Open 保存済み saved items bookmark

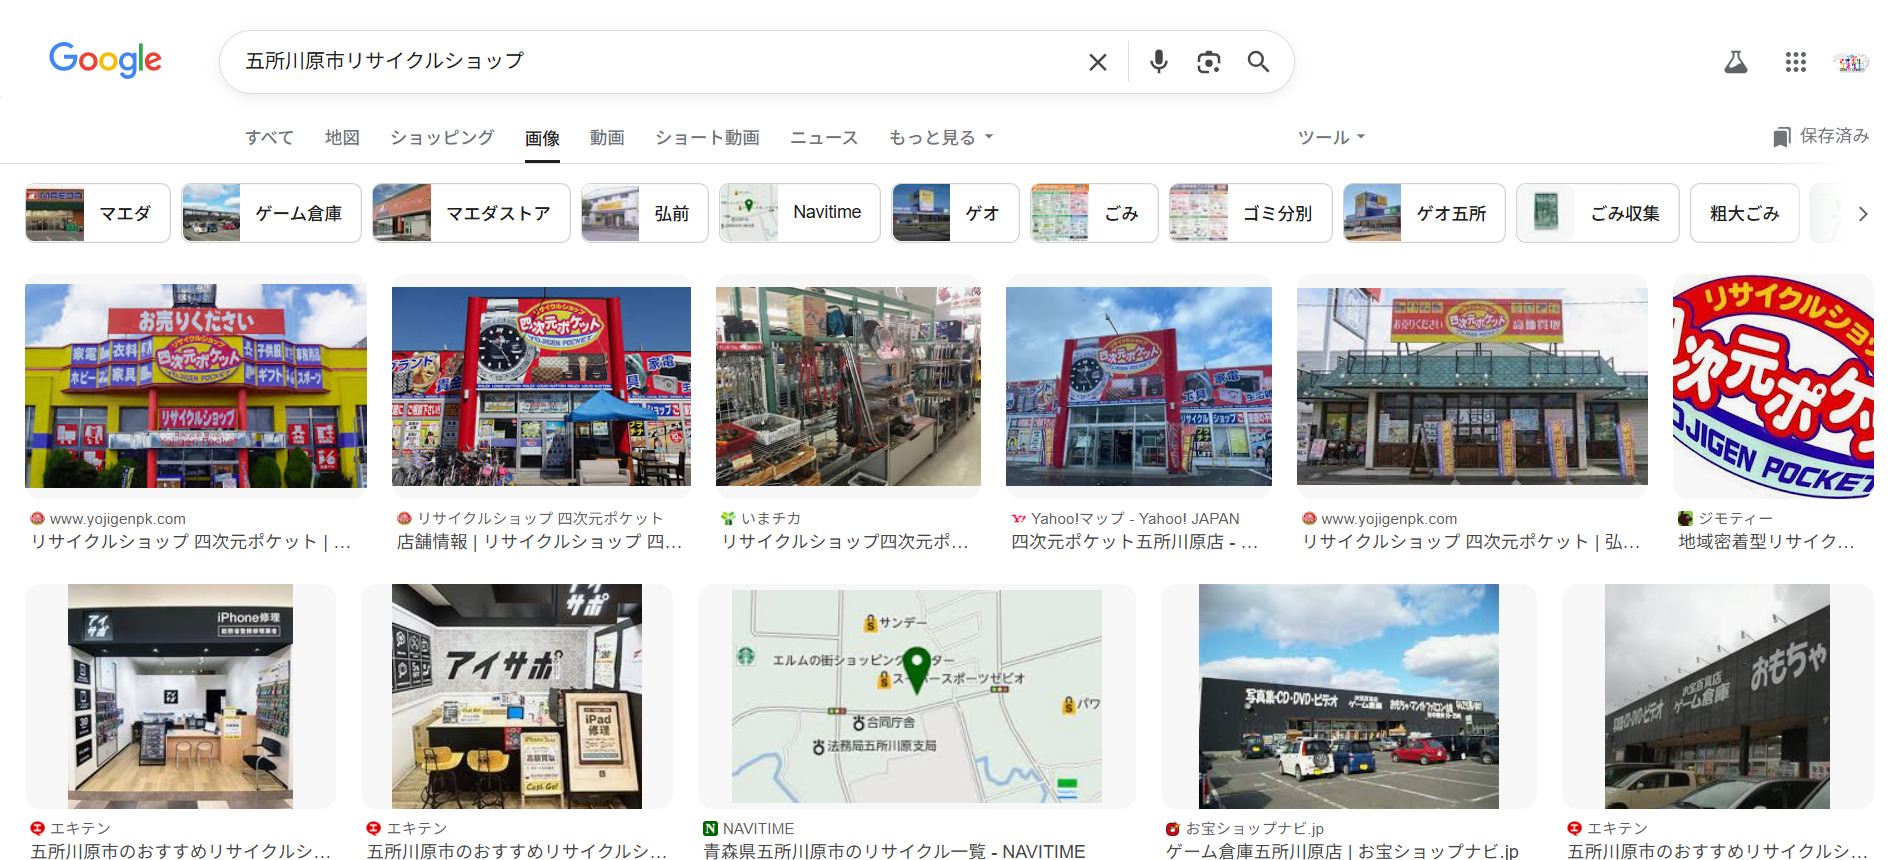[1820, 136]
